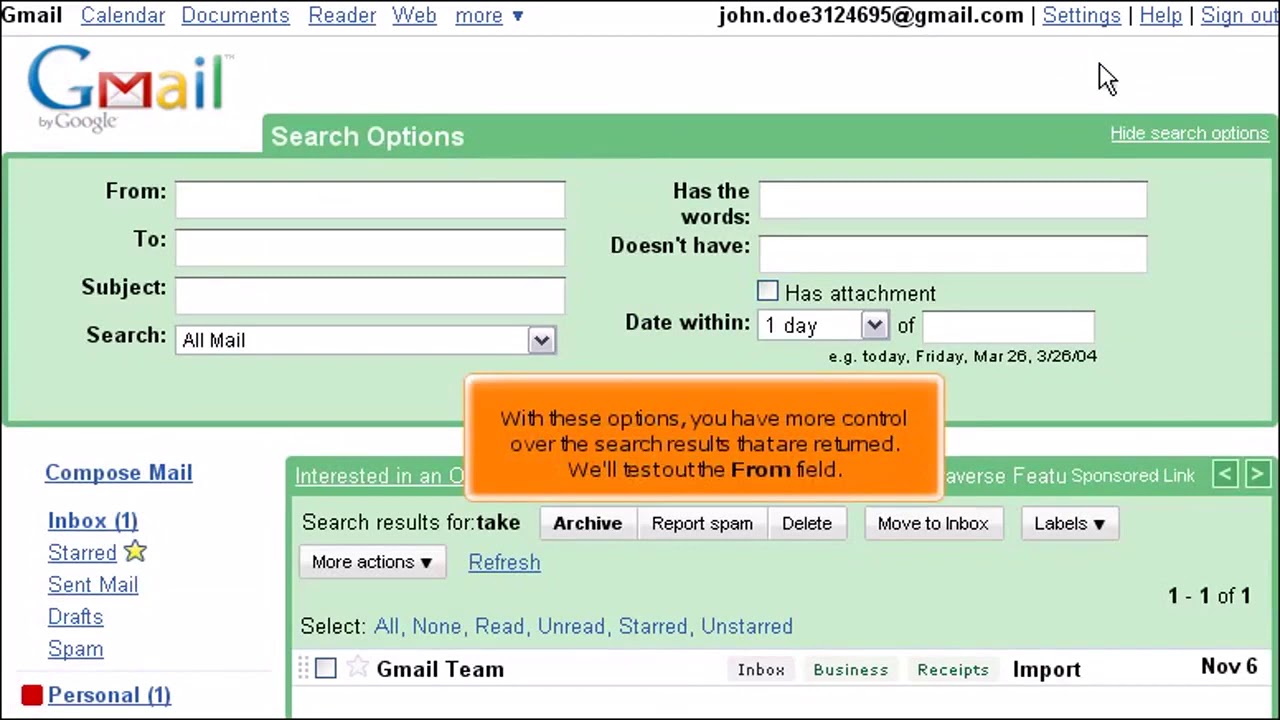The width and height of the screenshot is (1280, 720).
Task: Sign out of the account
Action: tap(1240, 15)
